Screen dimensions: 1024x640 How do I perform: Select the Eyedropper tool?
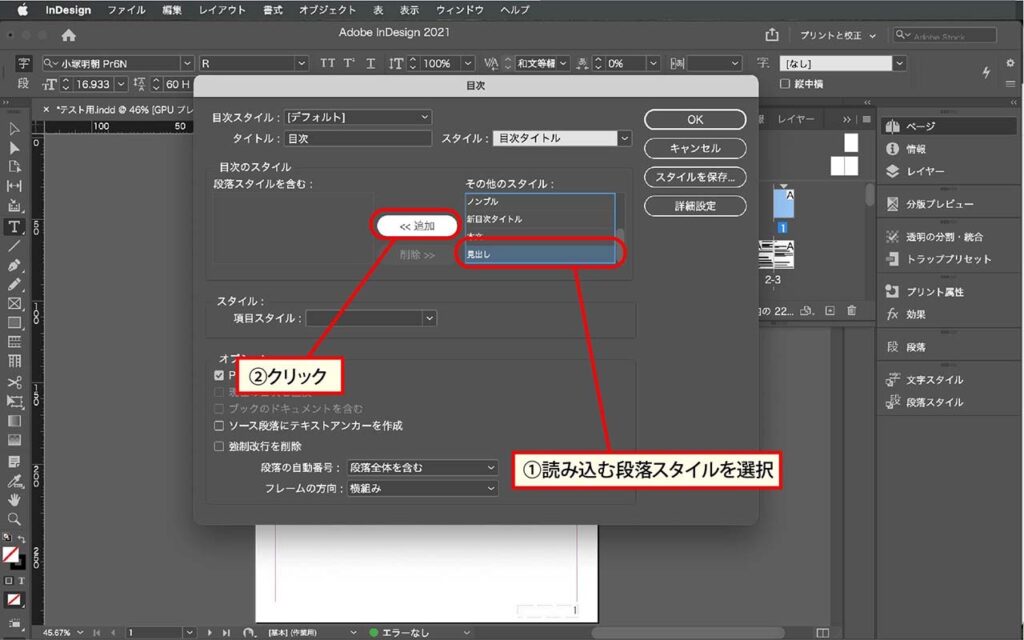click(x=14, y=481)
